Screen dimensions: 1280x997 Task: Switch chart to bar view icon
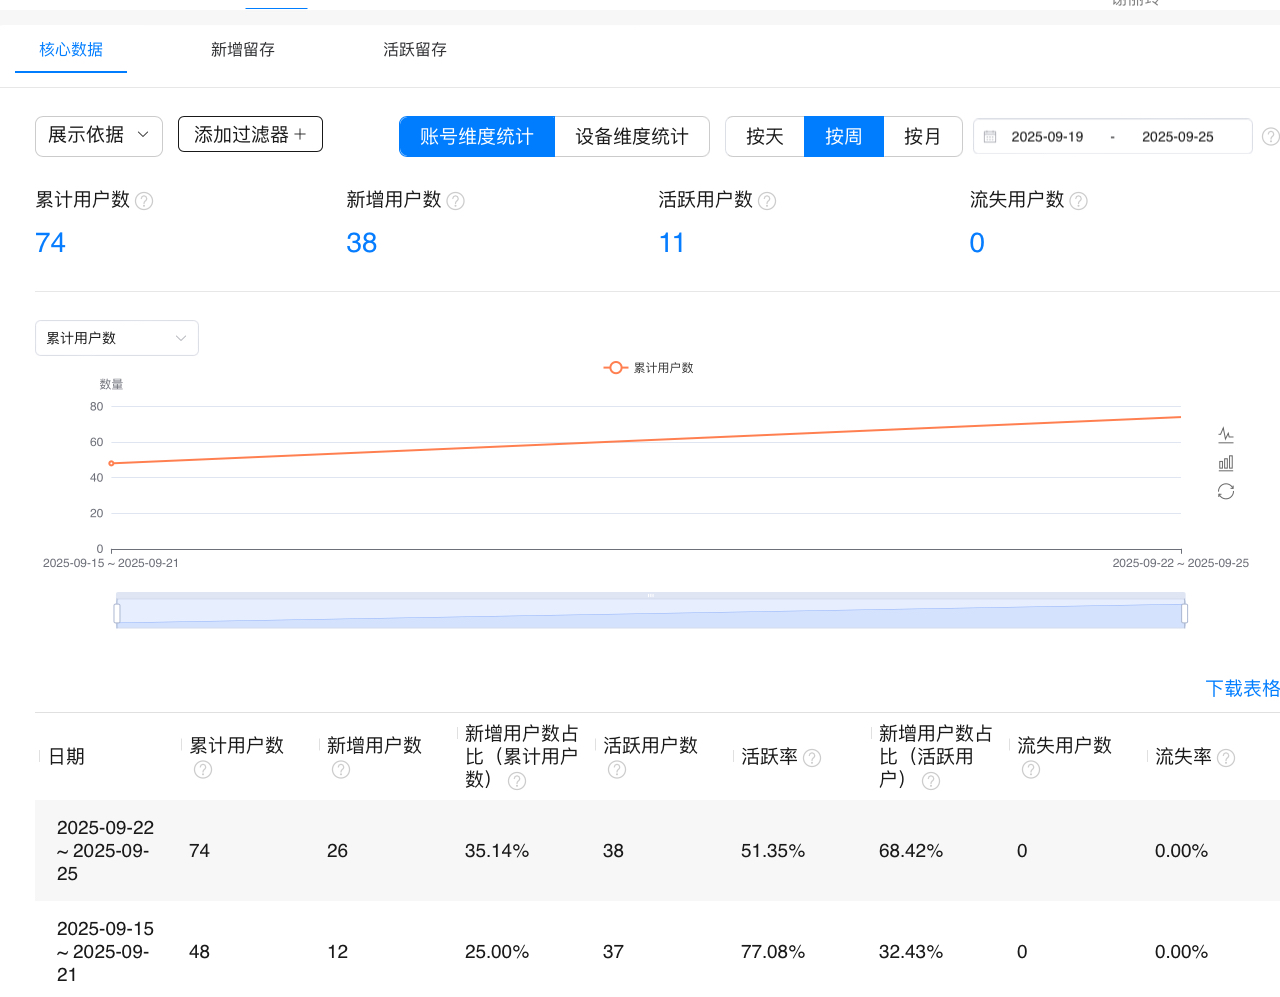tap(1226, 463)
